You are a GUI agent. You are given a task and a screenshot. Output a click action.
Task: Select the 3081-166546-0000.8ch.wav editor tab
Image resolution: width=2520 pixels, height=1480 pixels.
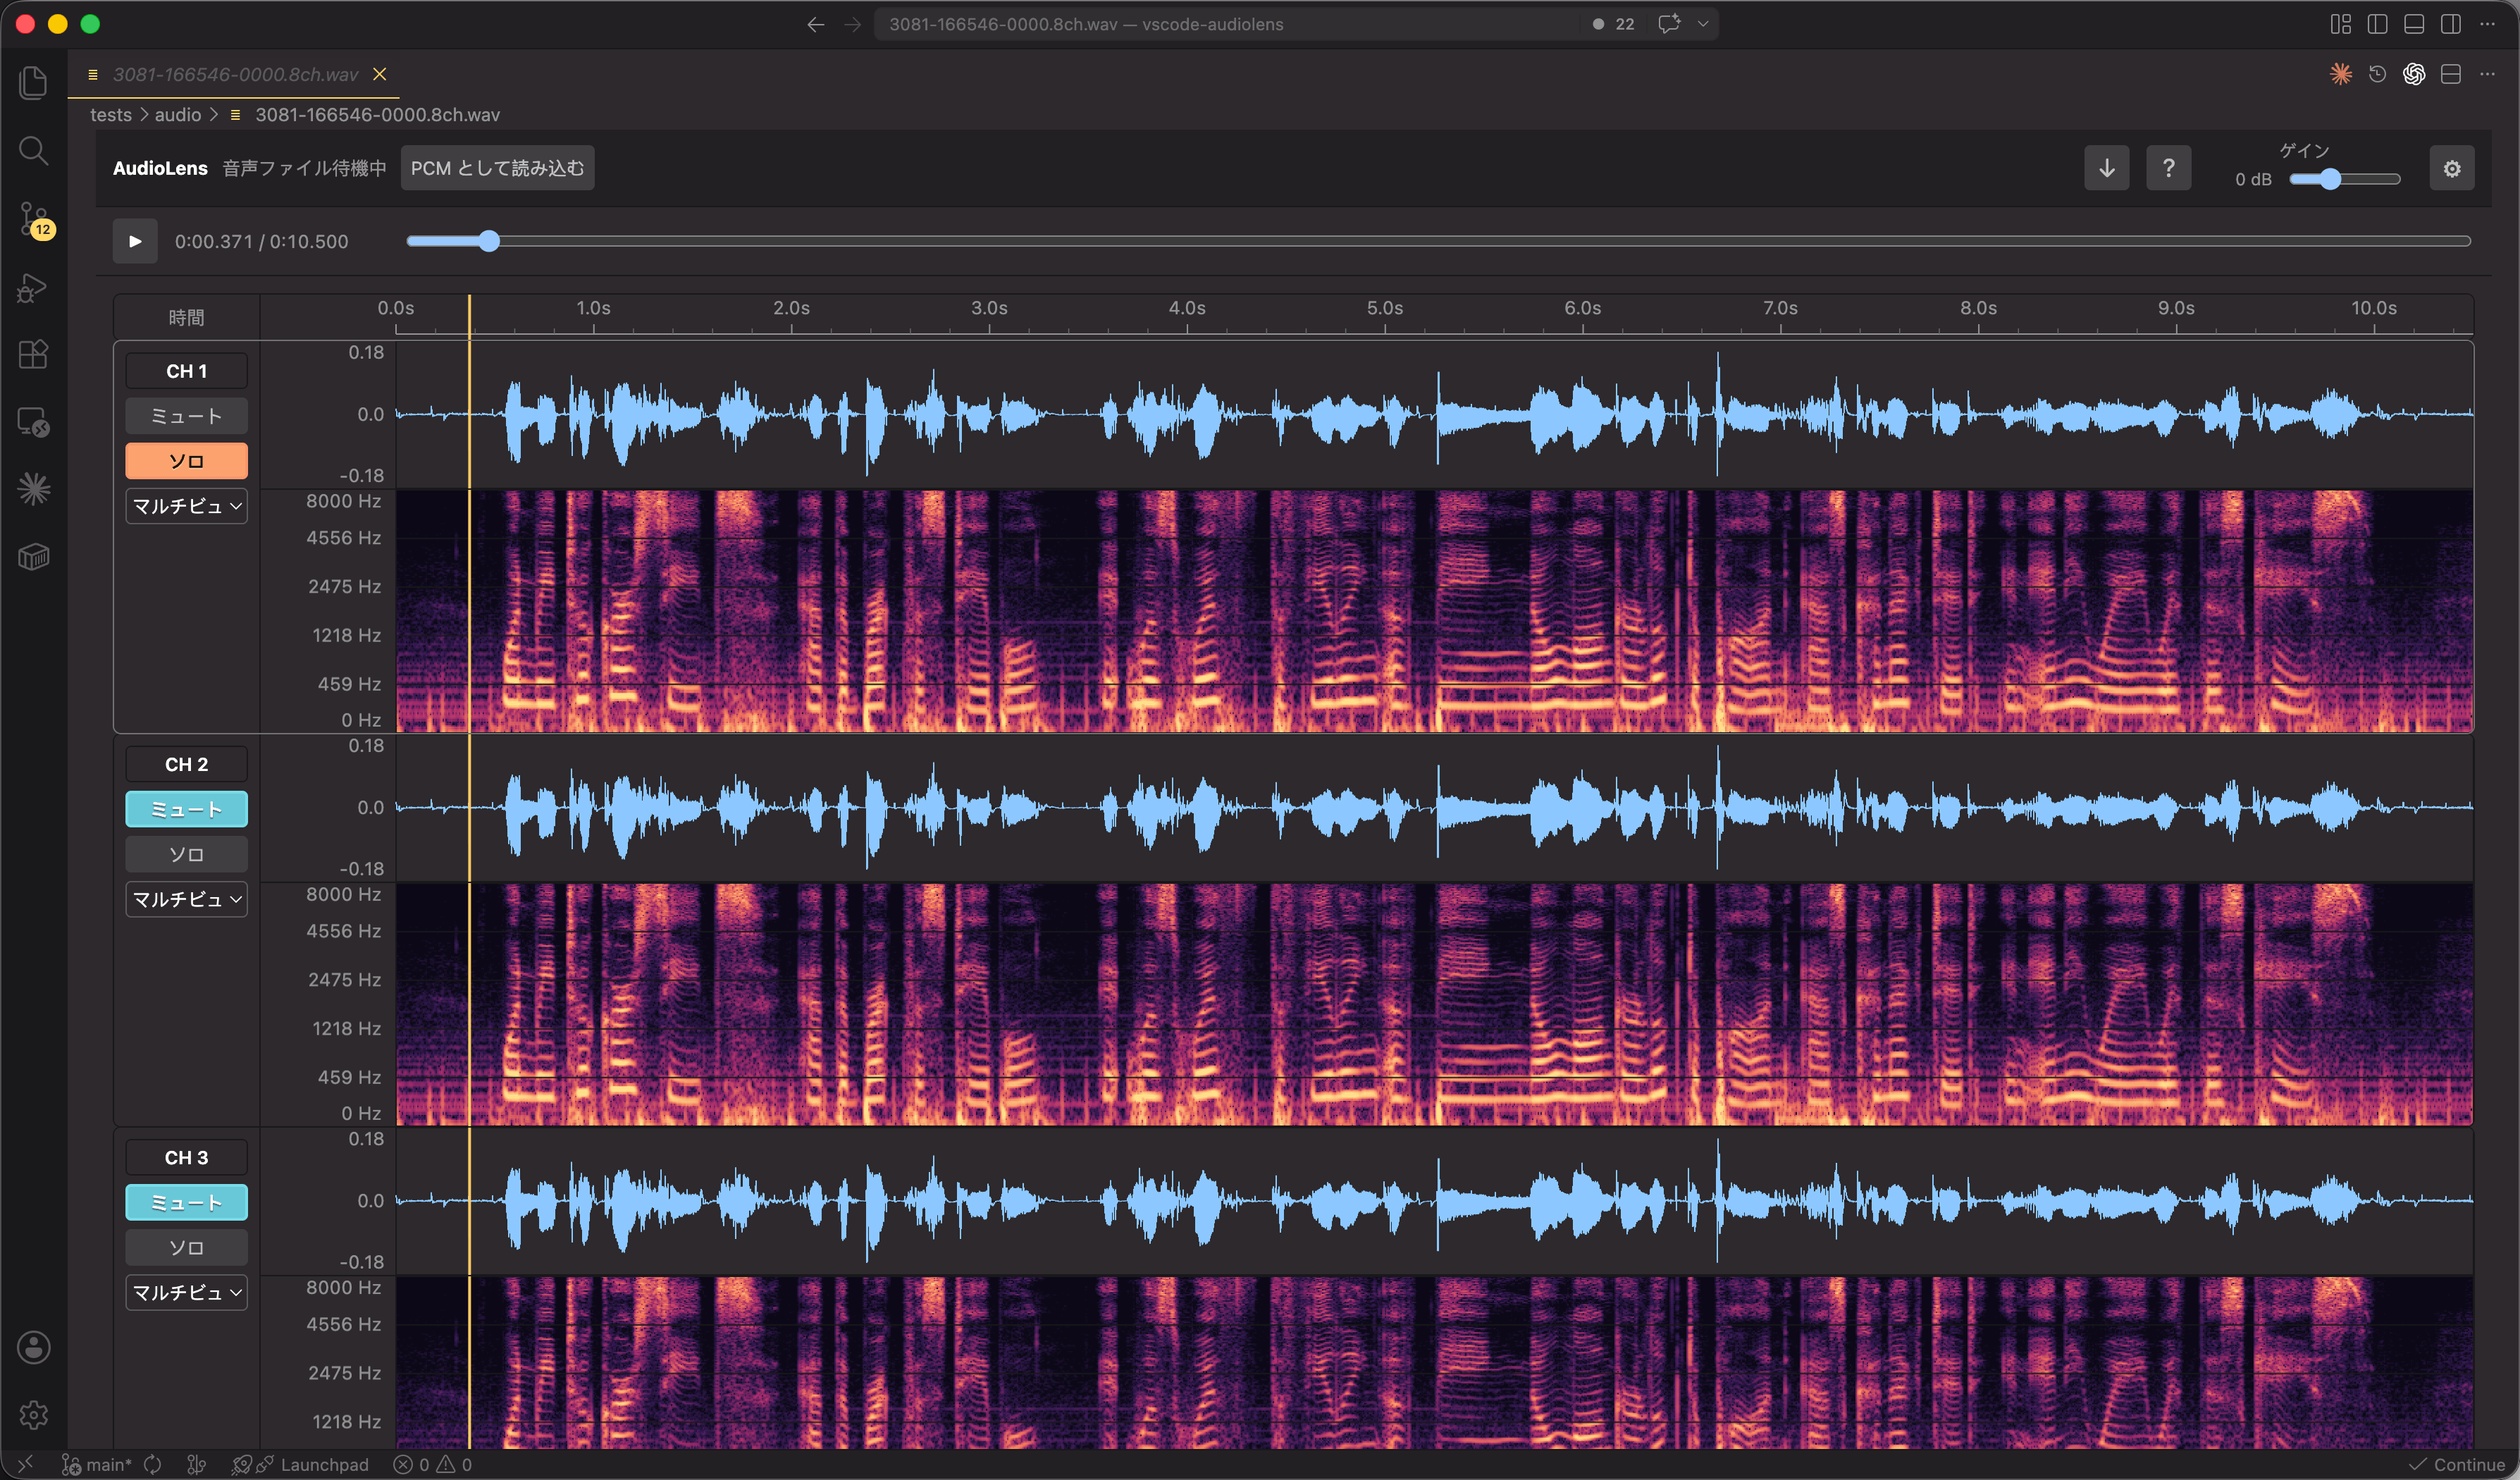[x=235, y=74]
